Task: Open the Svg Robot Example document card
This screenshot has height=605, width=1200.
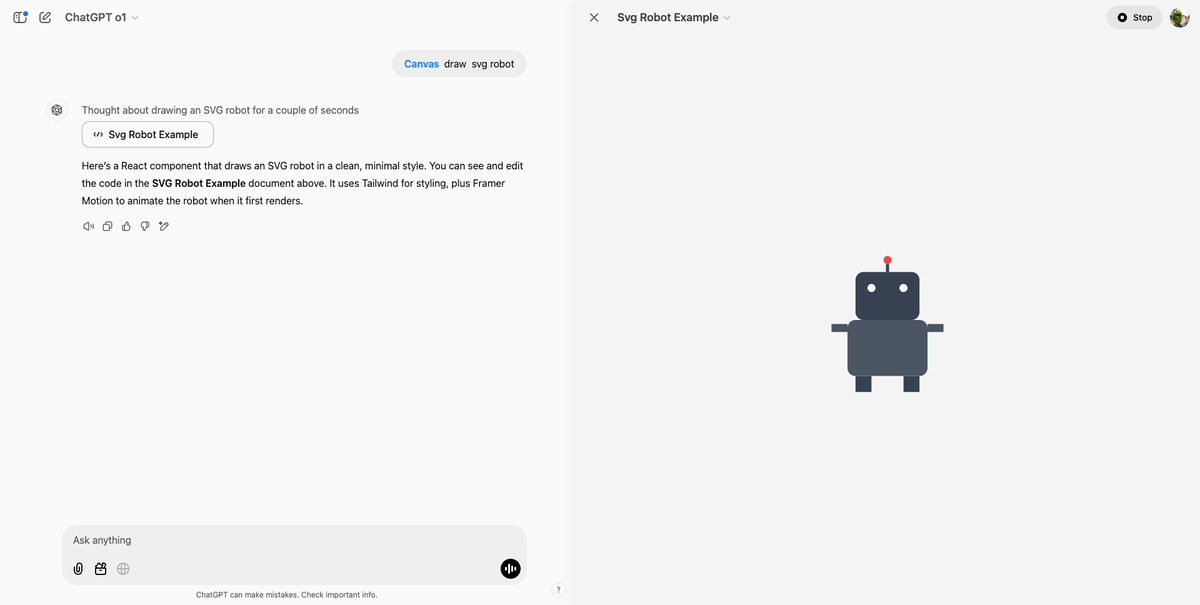Action: point(147,134)
